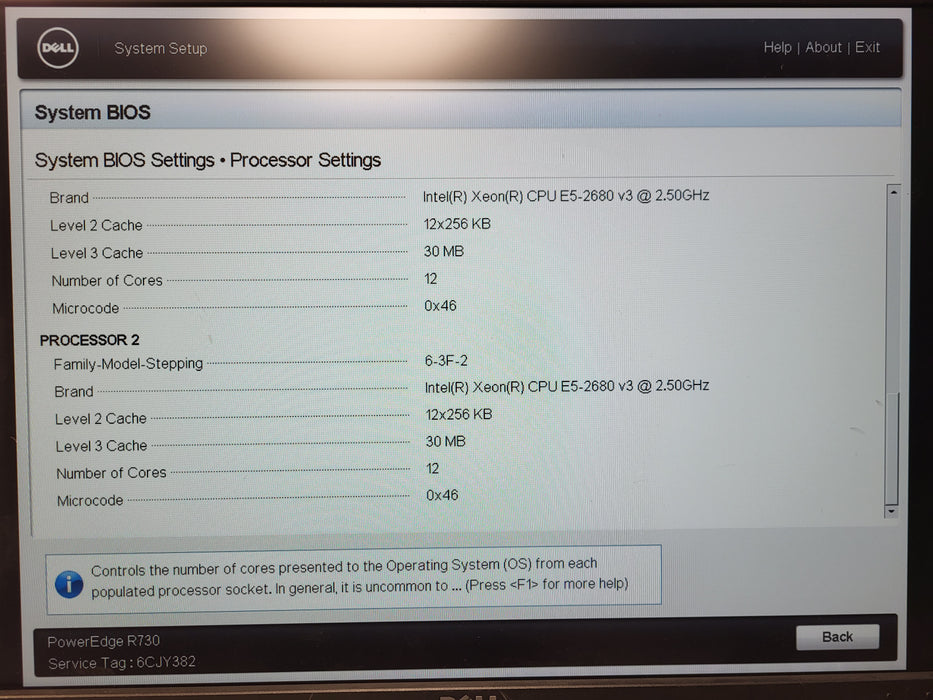Click first 12x256 KB value
The height and width of the screenshot is (700, 933).
pos(457,224)
